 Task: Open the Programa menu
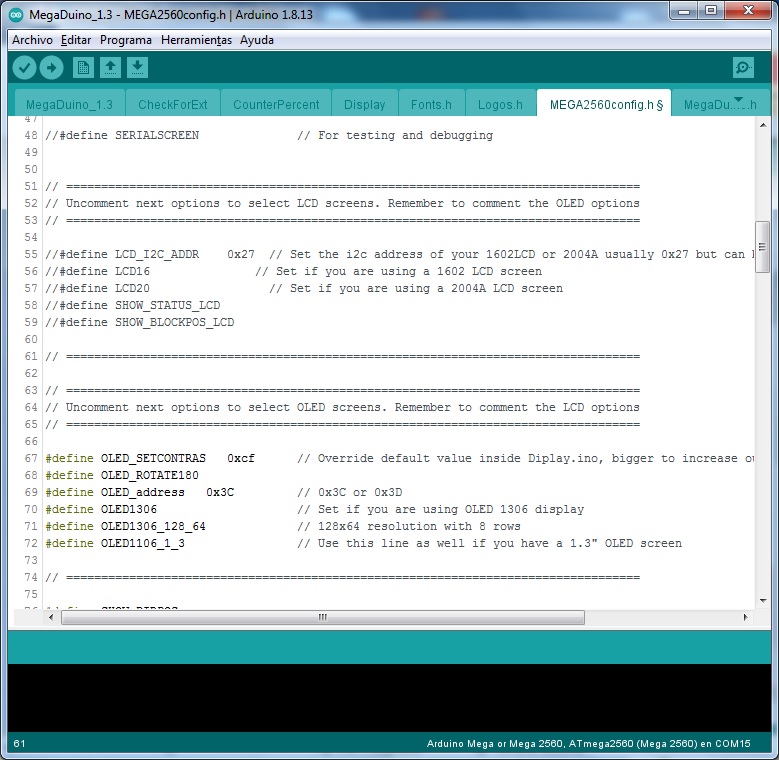[x=126, y=40]
